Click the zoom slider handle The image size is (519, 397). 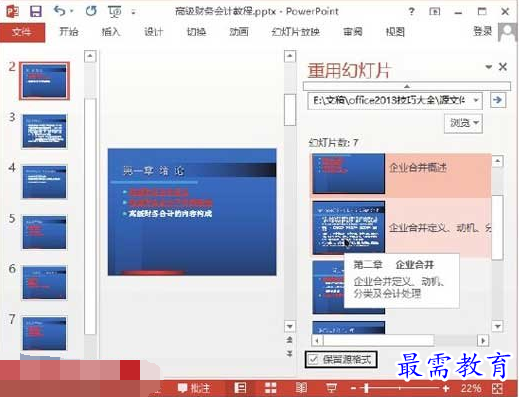pyautogui.click(x=367, y=388)
